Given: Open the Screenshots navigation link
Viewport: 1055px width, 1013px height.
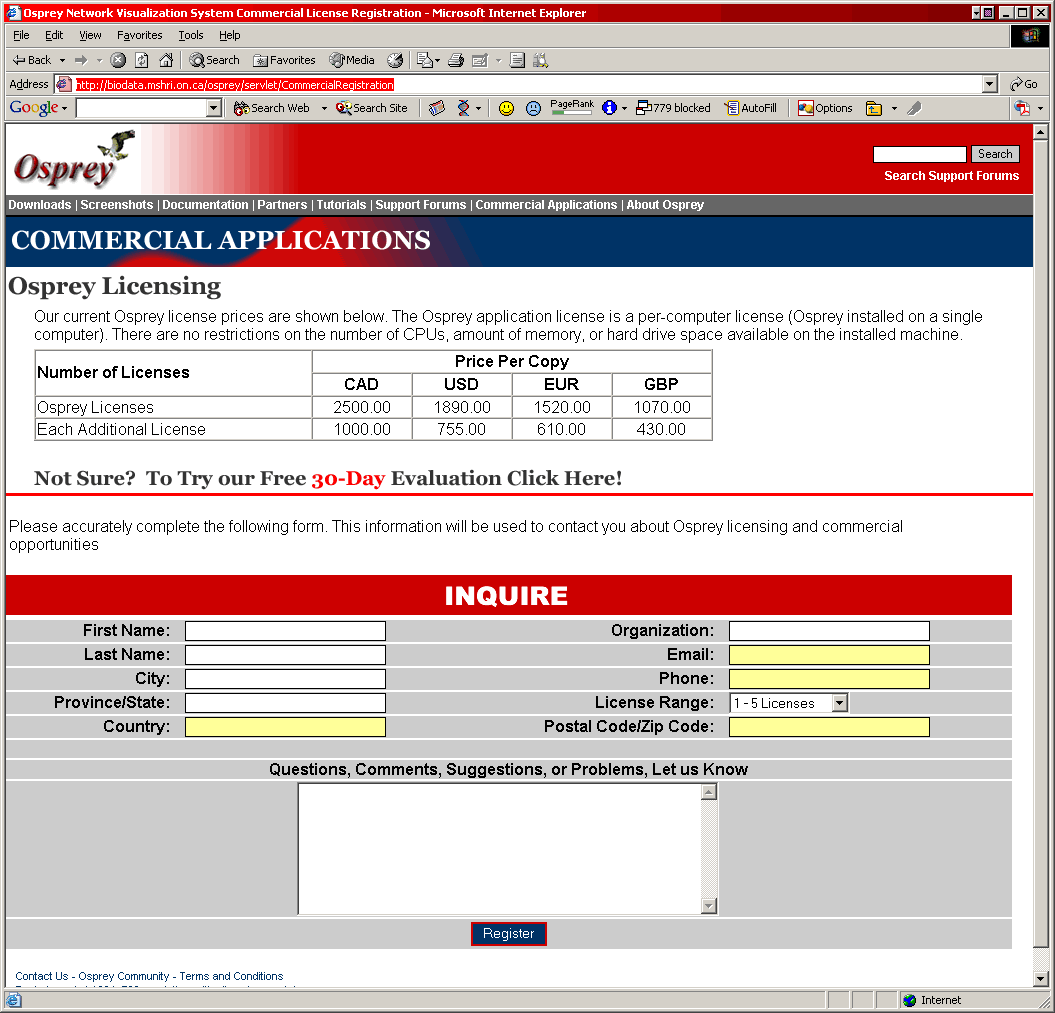Looking at the screenshot, I should click(x=117, y=205).
